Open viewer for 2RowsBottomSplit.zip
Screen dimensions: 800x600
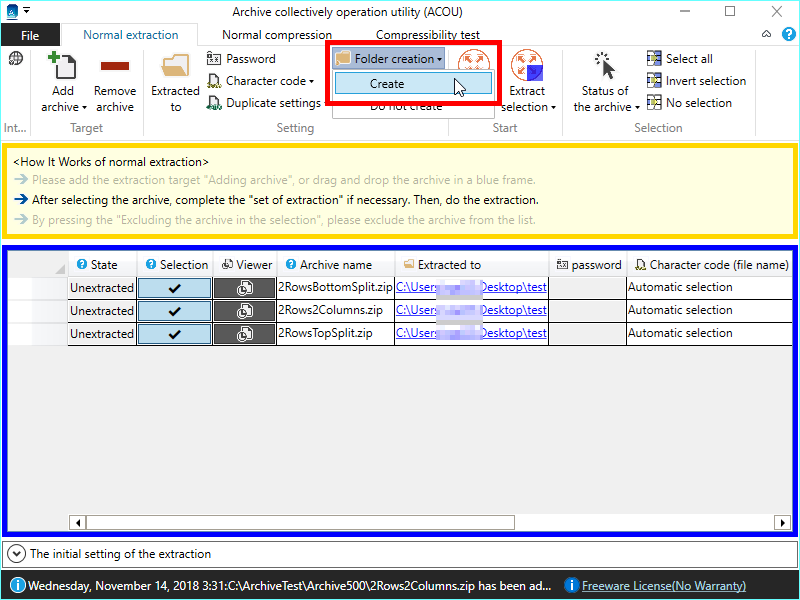tap(244, 288)
